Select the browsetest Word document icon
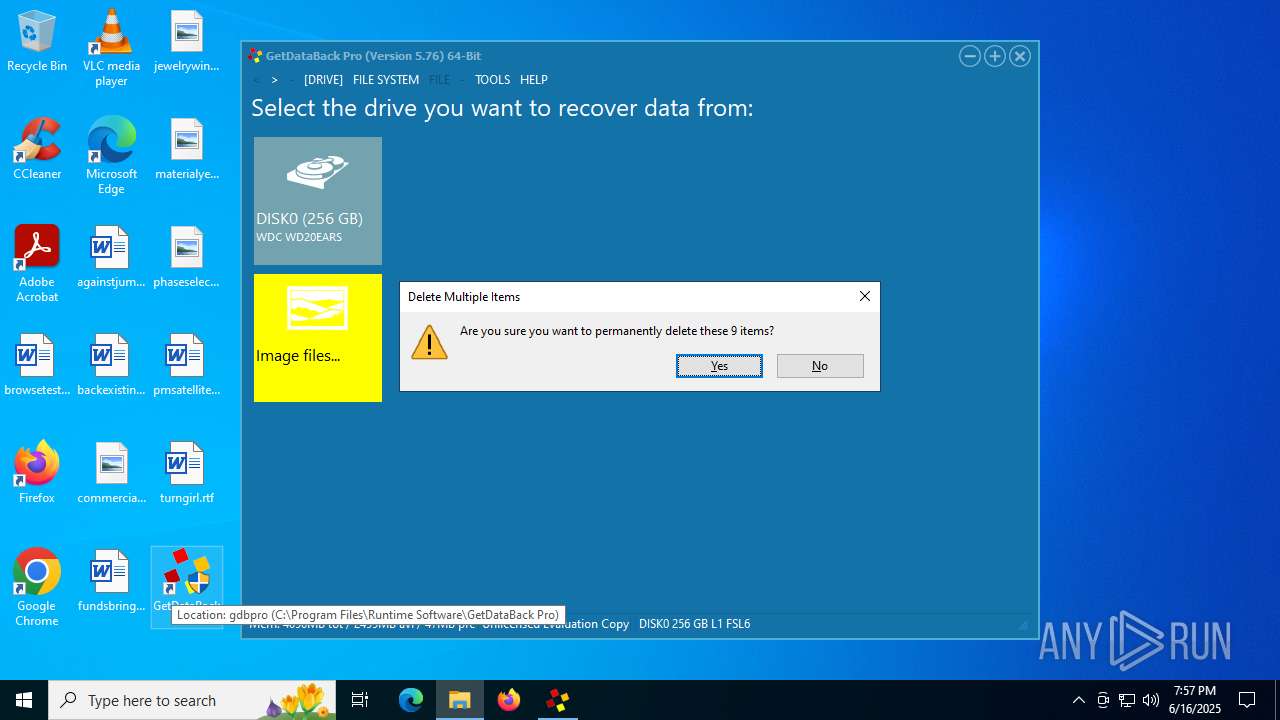 coord(37,366)
